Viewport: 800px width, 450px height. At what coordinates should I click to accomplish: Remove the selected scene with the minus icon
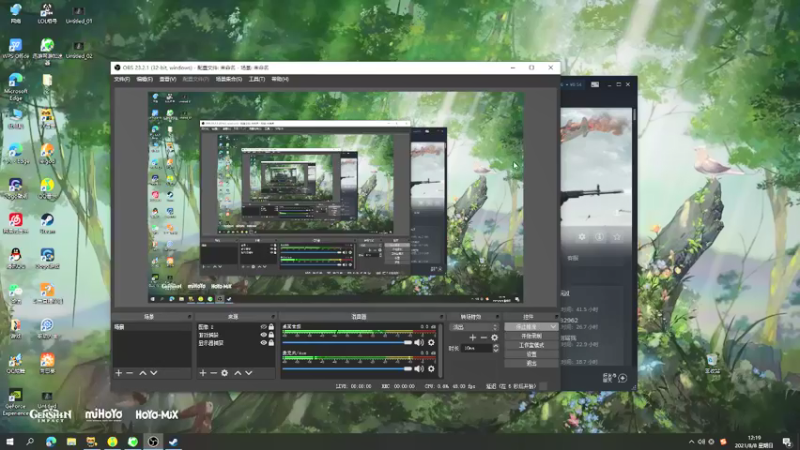tap(130, 373)
